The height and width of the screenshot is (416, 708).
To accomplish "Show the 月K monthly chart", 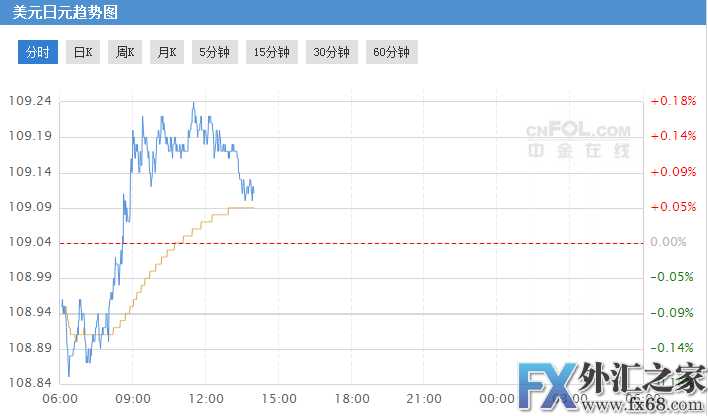I will 167,52.
